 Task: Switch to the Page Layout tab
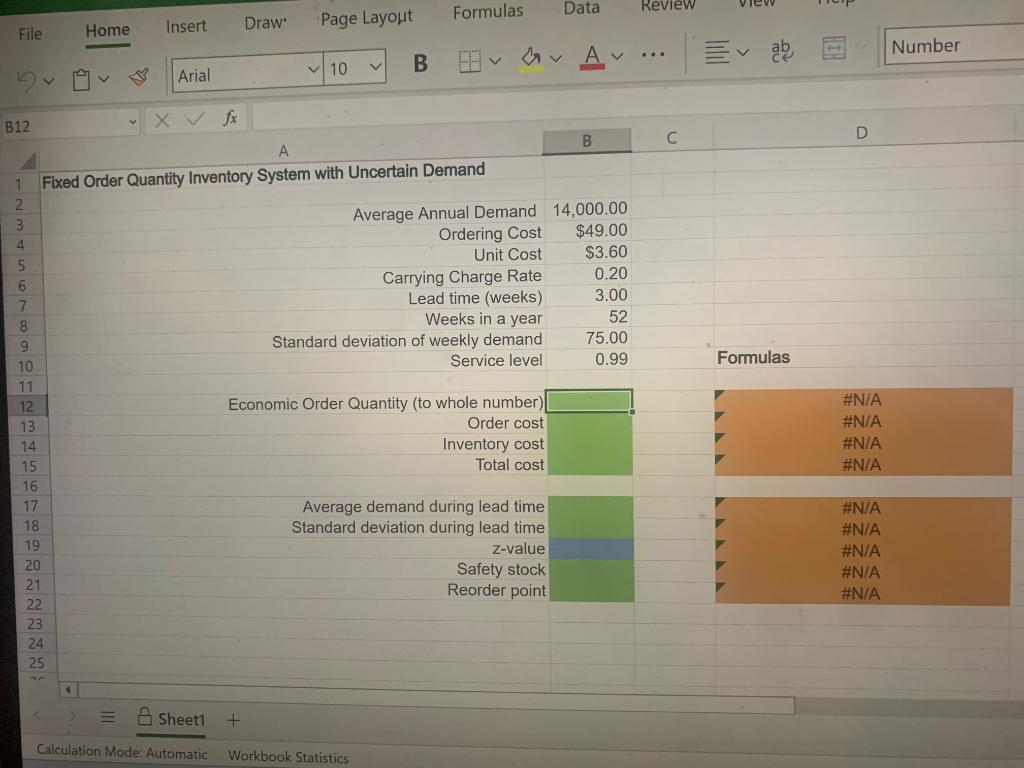366,18
